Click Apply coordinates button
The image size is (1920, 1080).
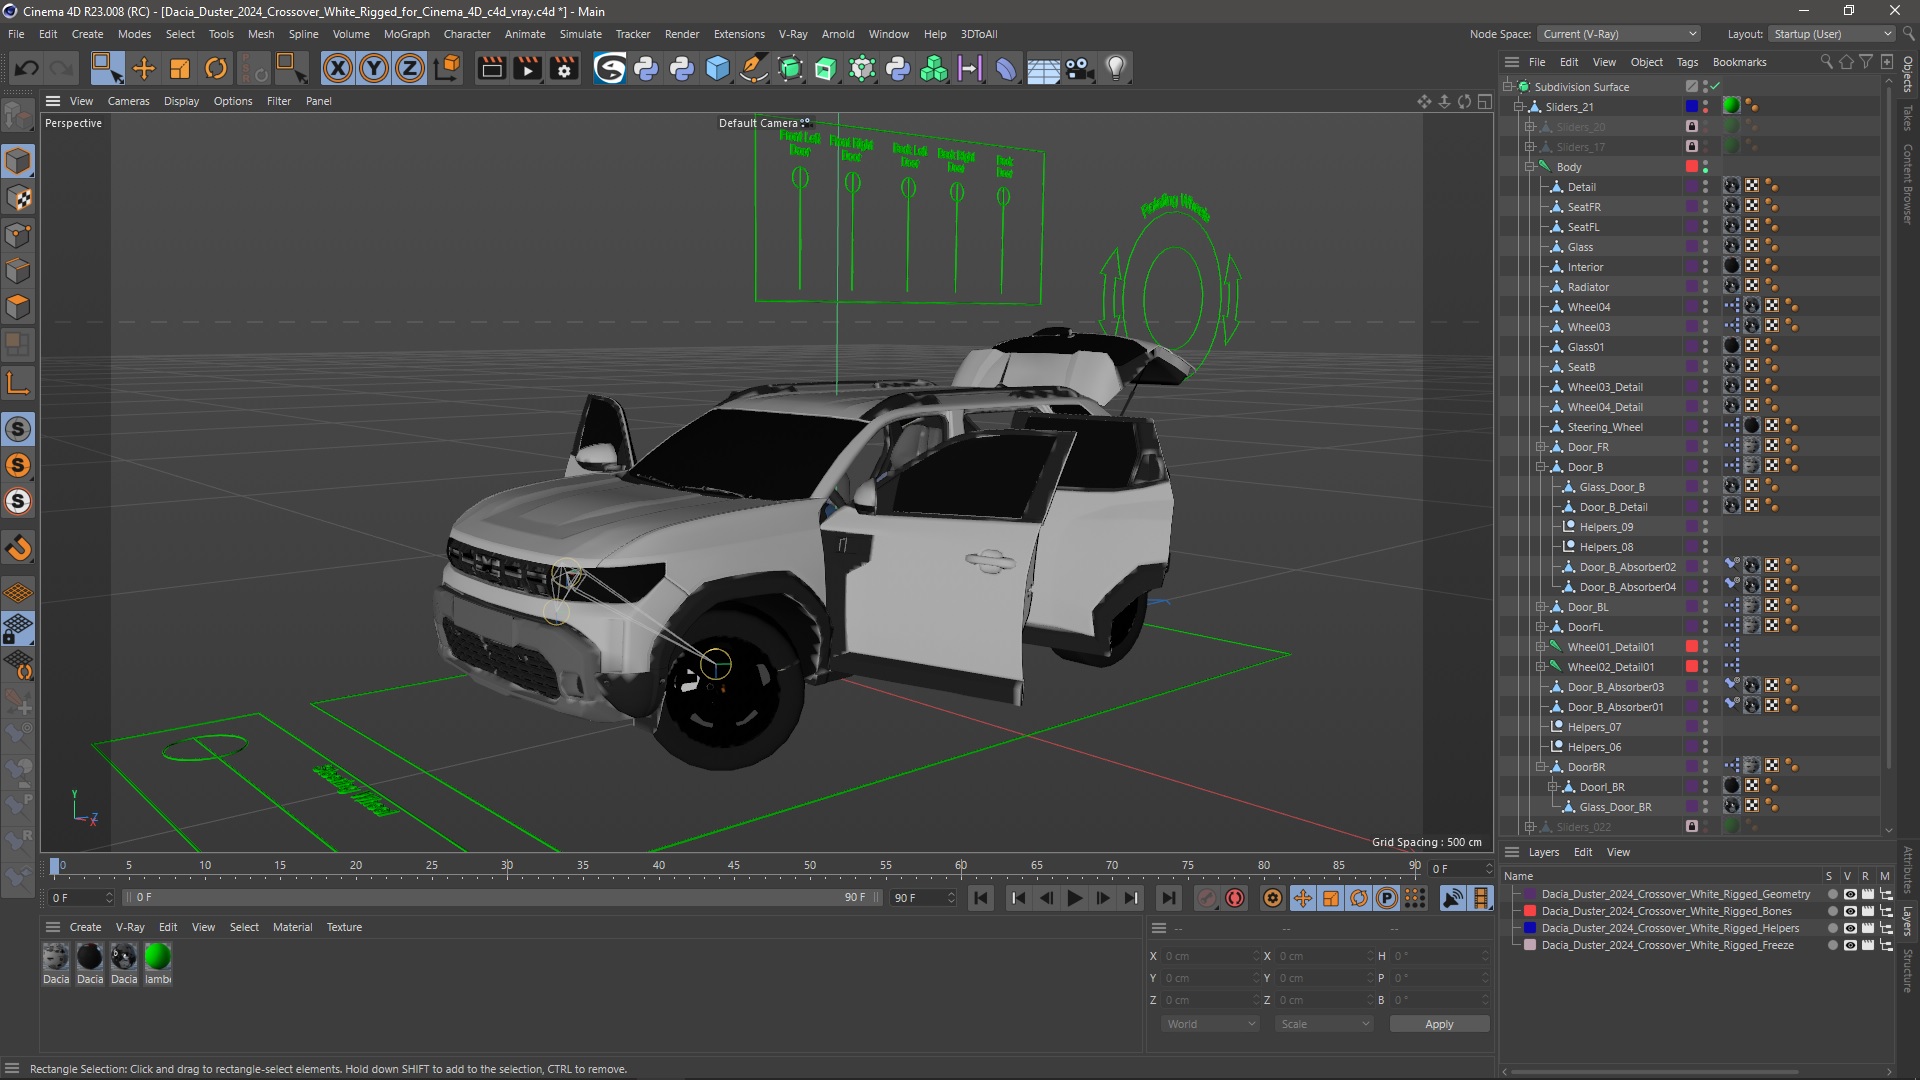1439,1024
